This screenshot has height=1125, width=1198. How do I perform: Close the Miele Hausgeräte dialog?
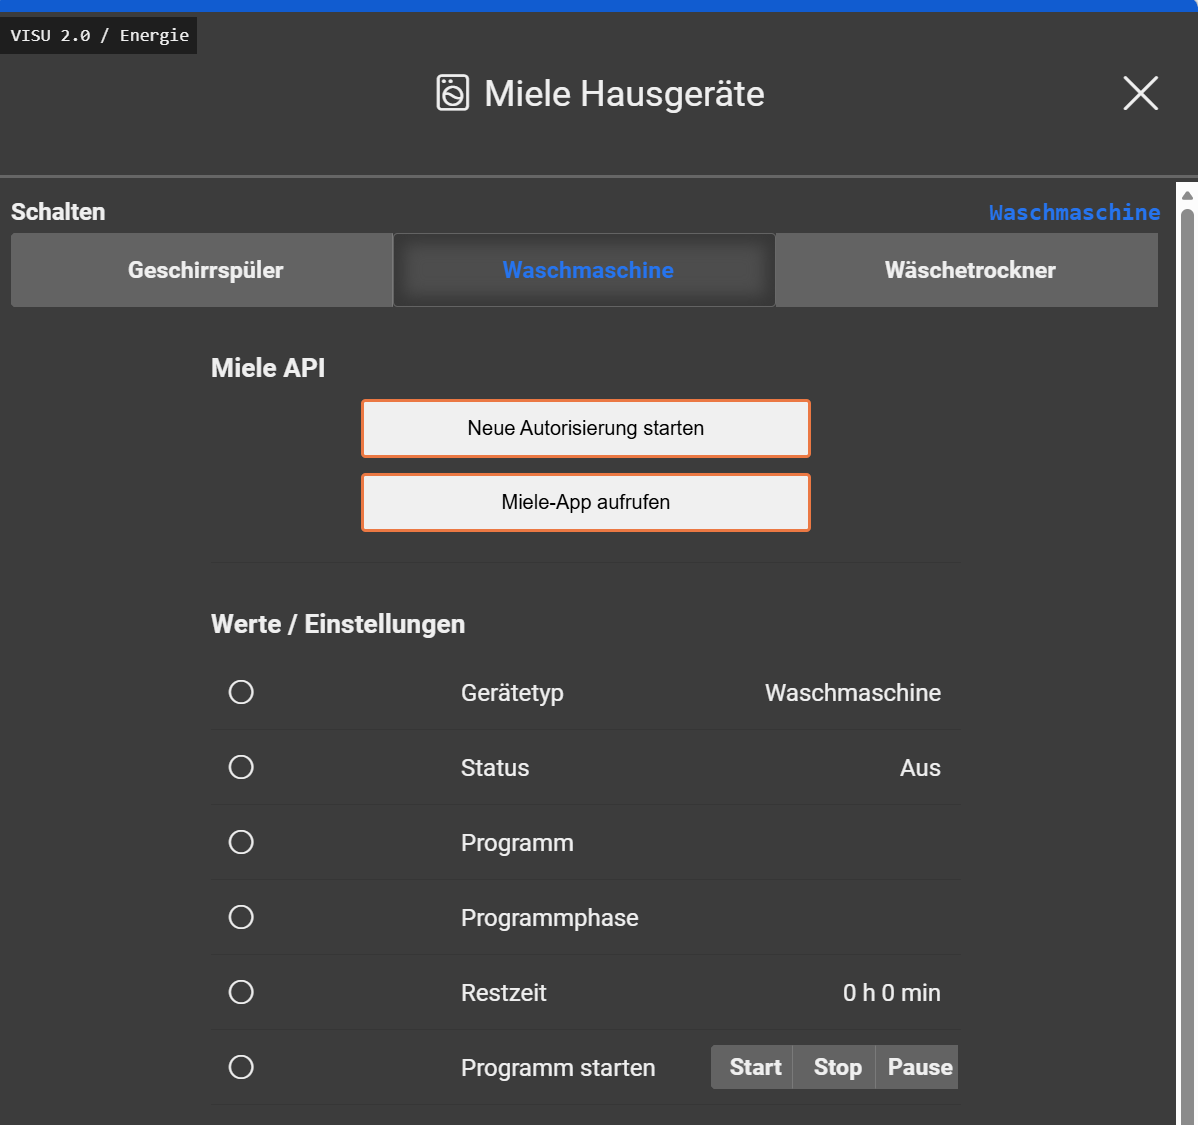pyautogui.click(x=1140, y=93)
